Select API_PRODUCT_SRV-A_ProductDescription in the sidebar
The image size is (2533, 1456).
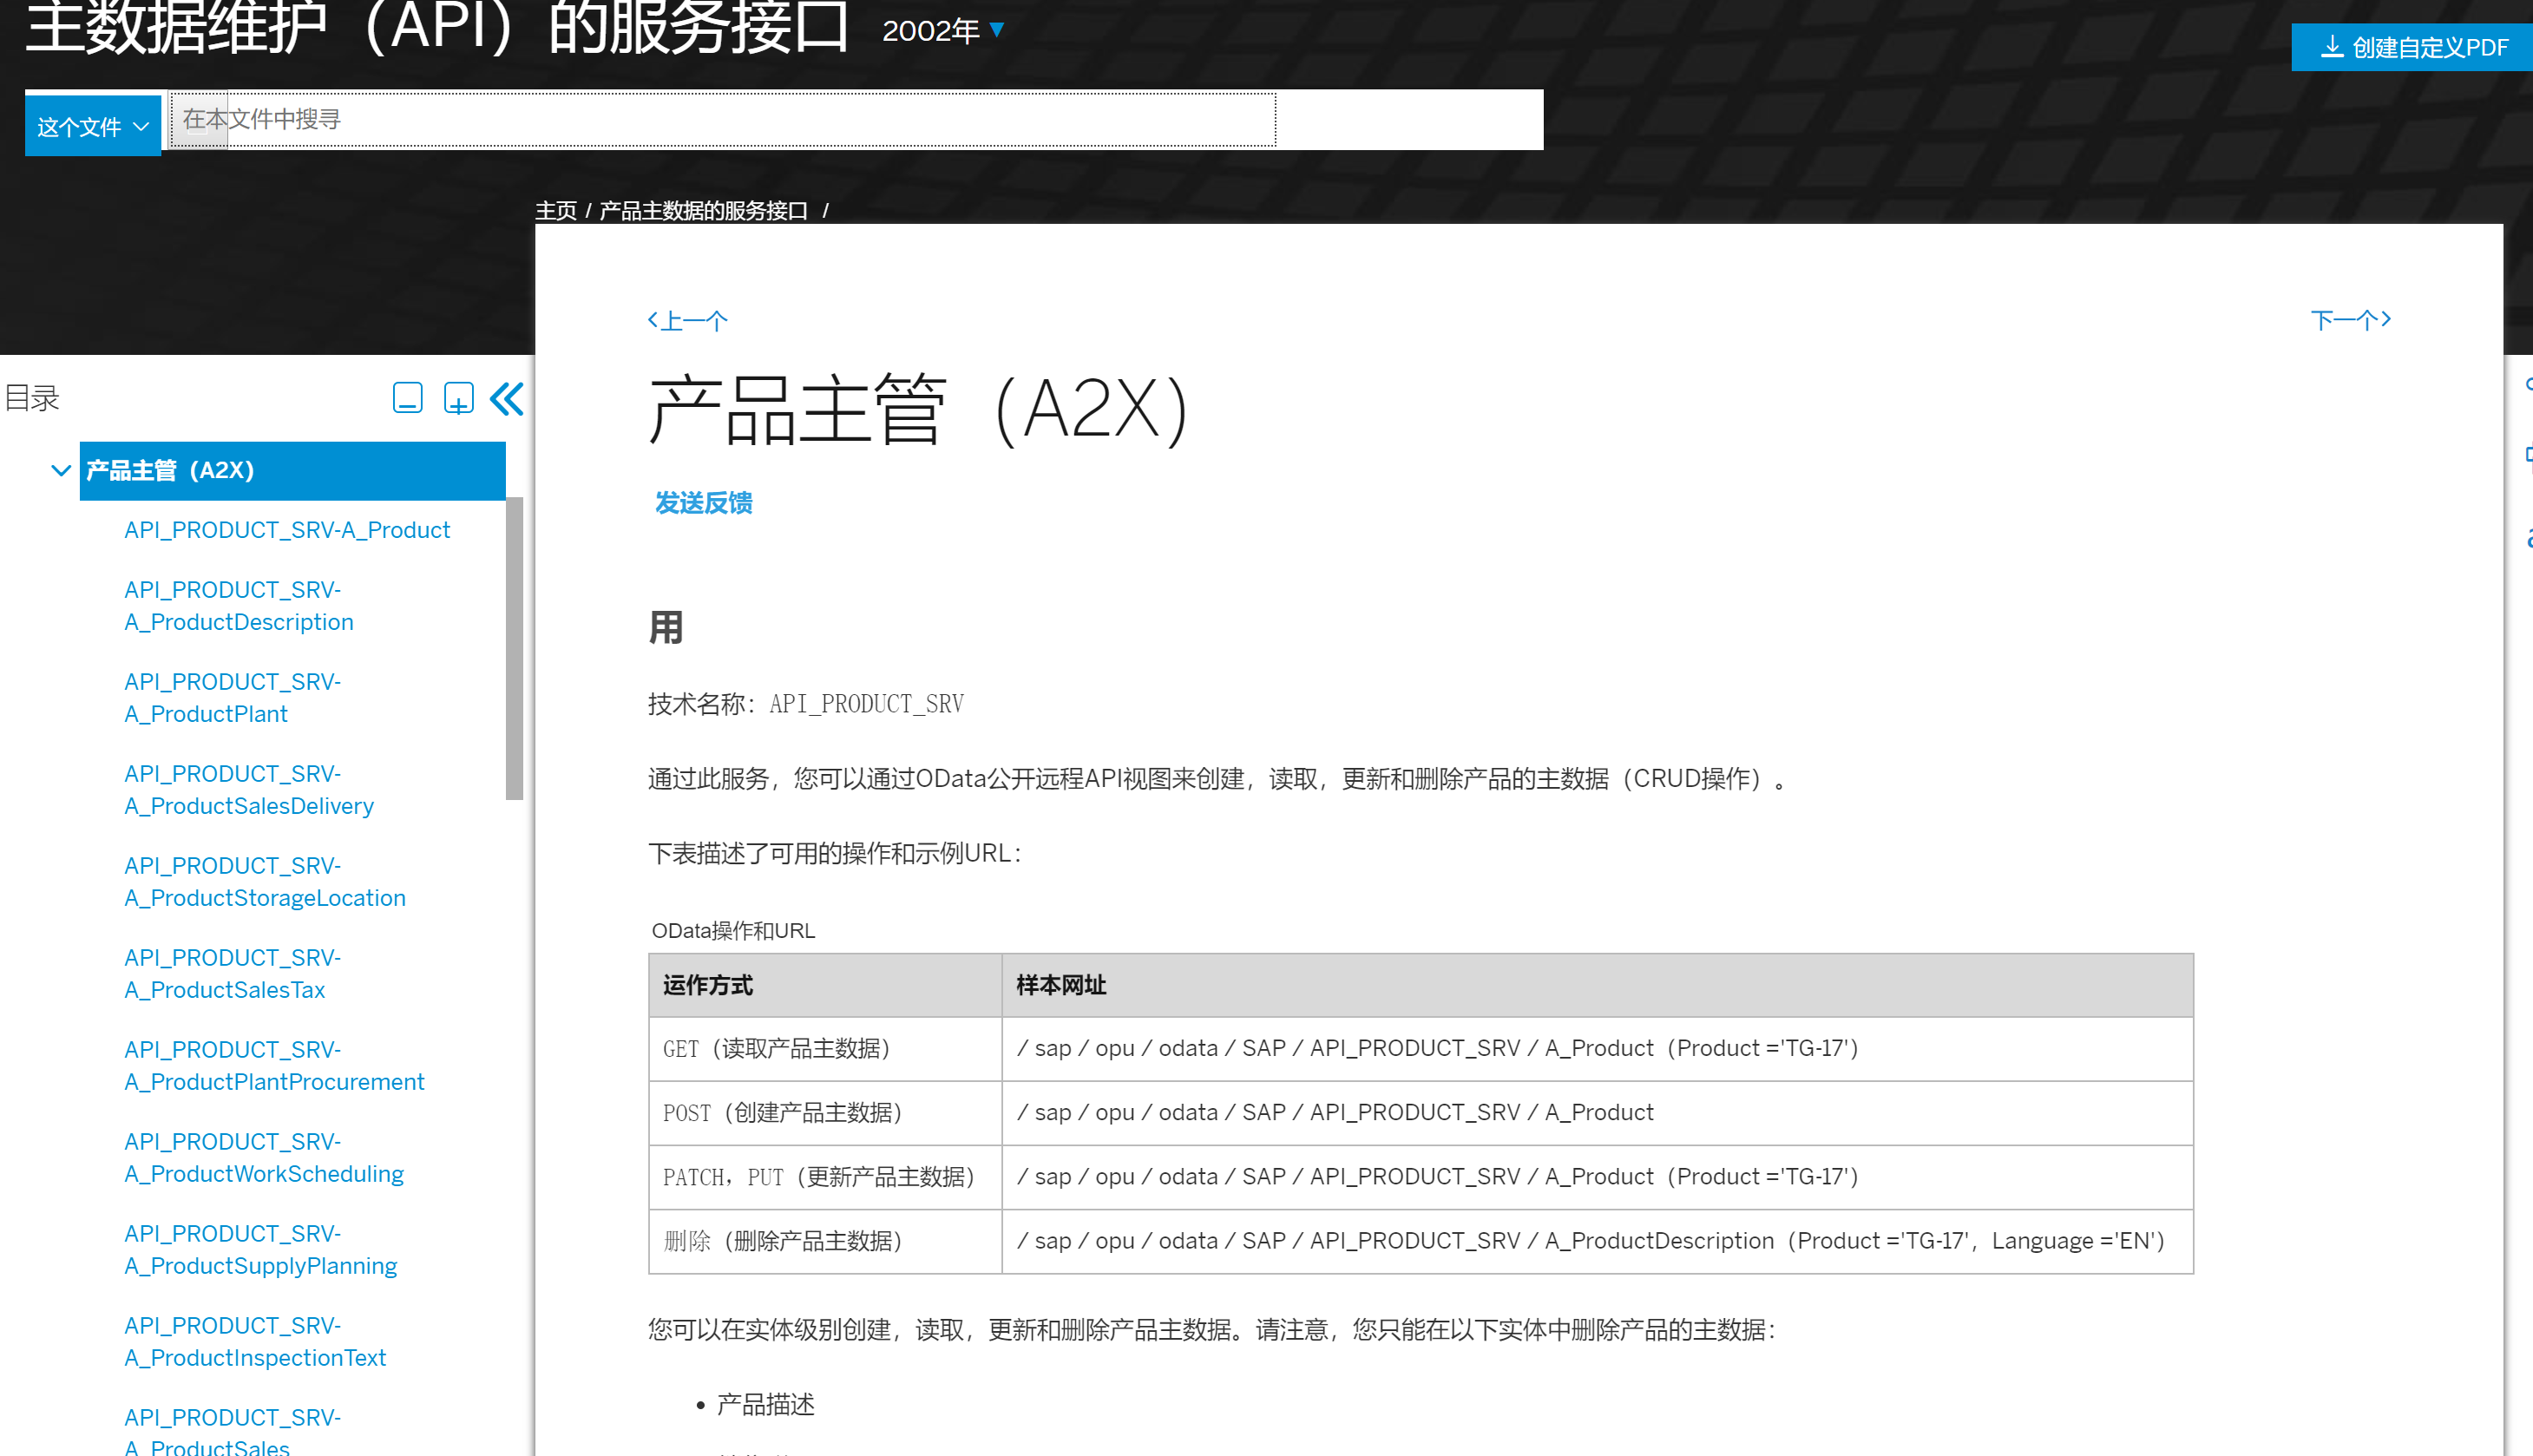(239, 605)
